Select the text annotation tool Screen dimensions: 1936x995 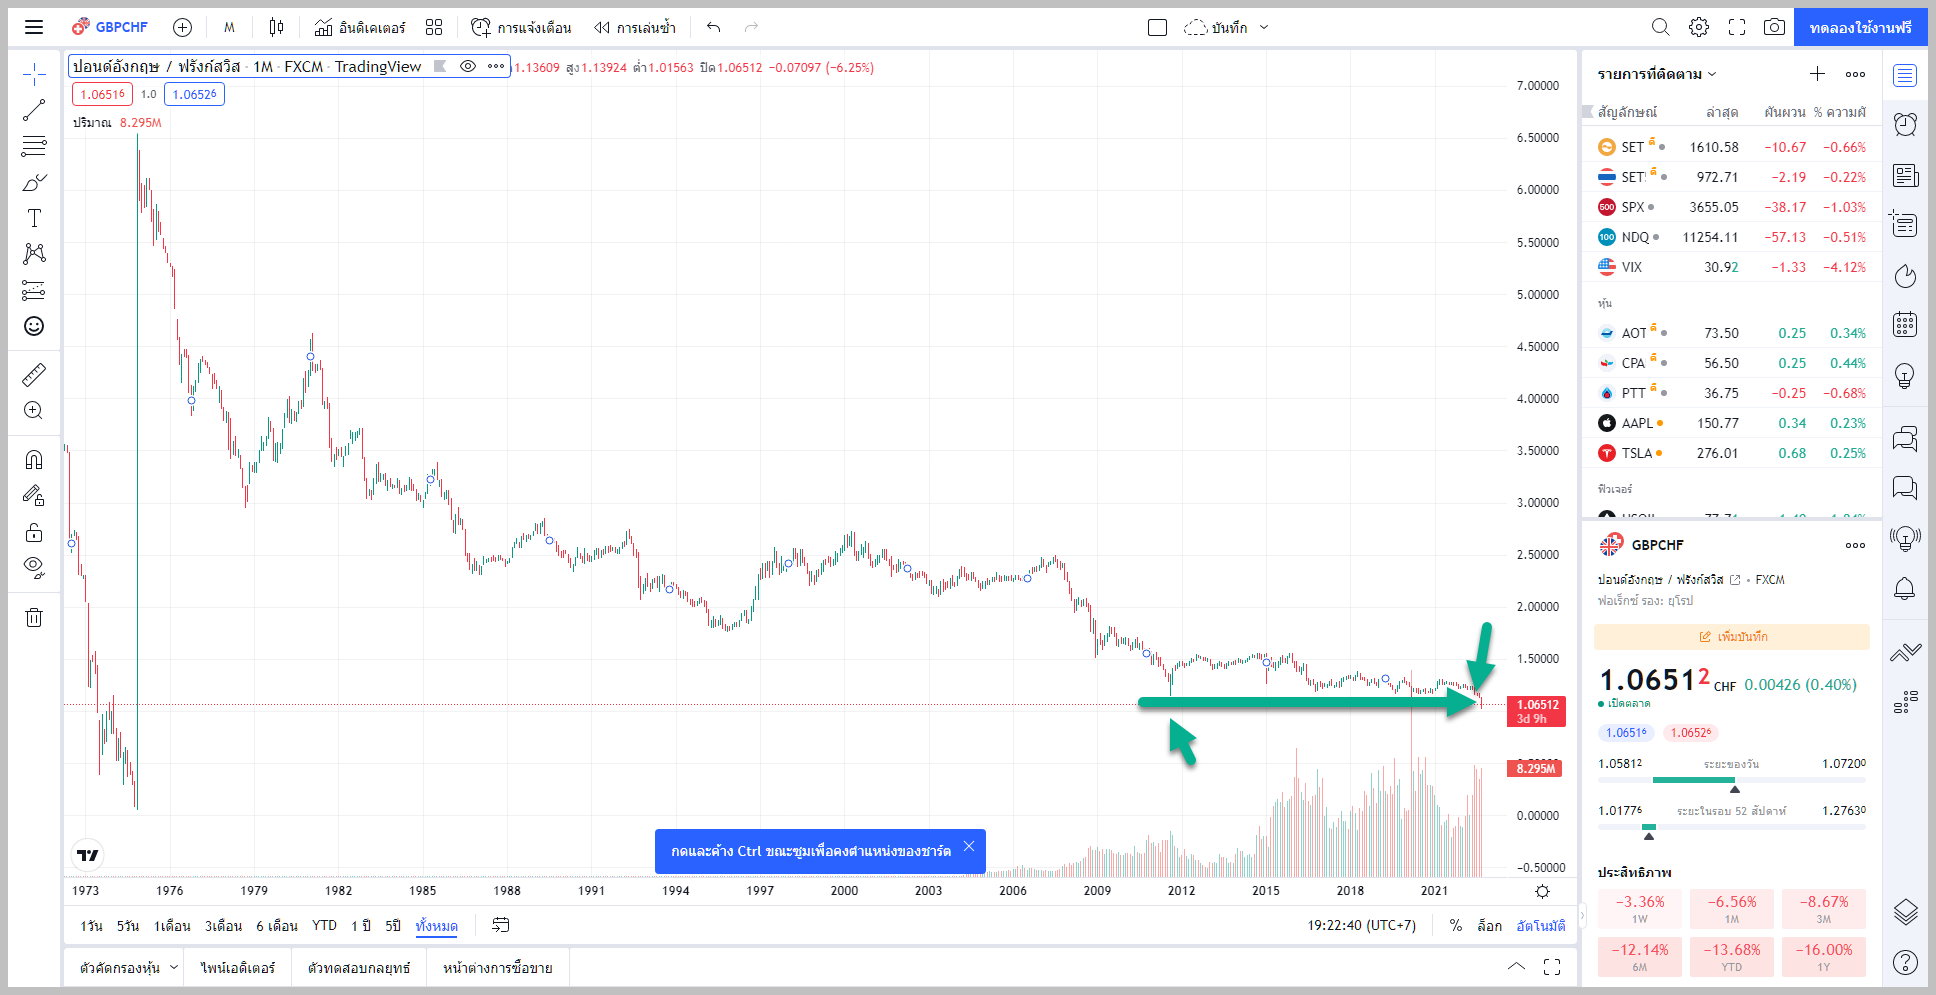(x=34, y=218)
